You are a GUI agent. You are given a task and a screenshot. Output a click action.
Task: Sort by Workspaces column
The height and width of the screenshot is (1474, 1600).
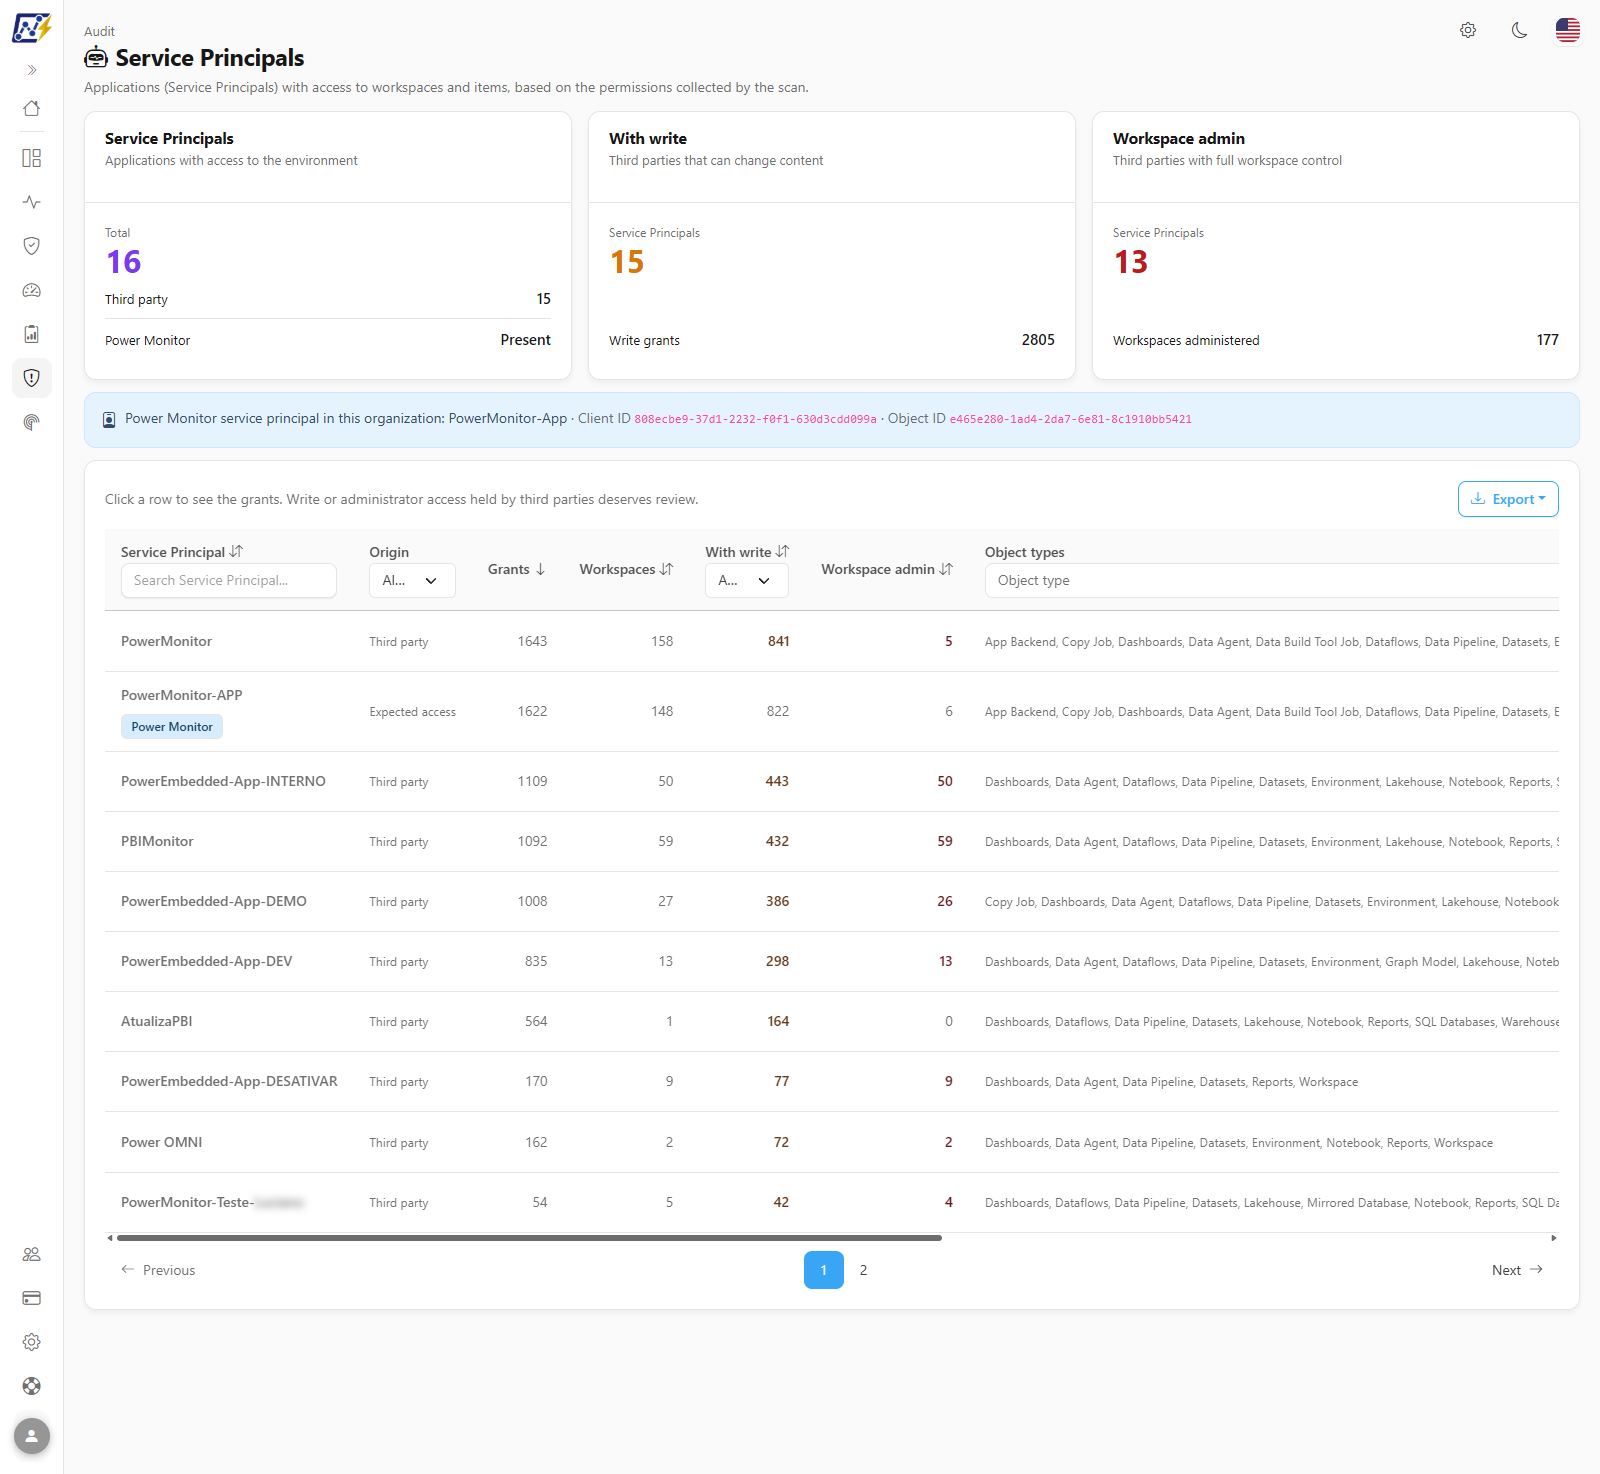626,569
